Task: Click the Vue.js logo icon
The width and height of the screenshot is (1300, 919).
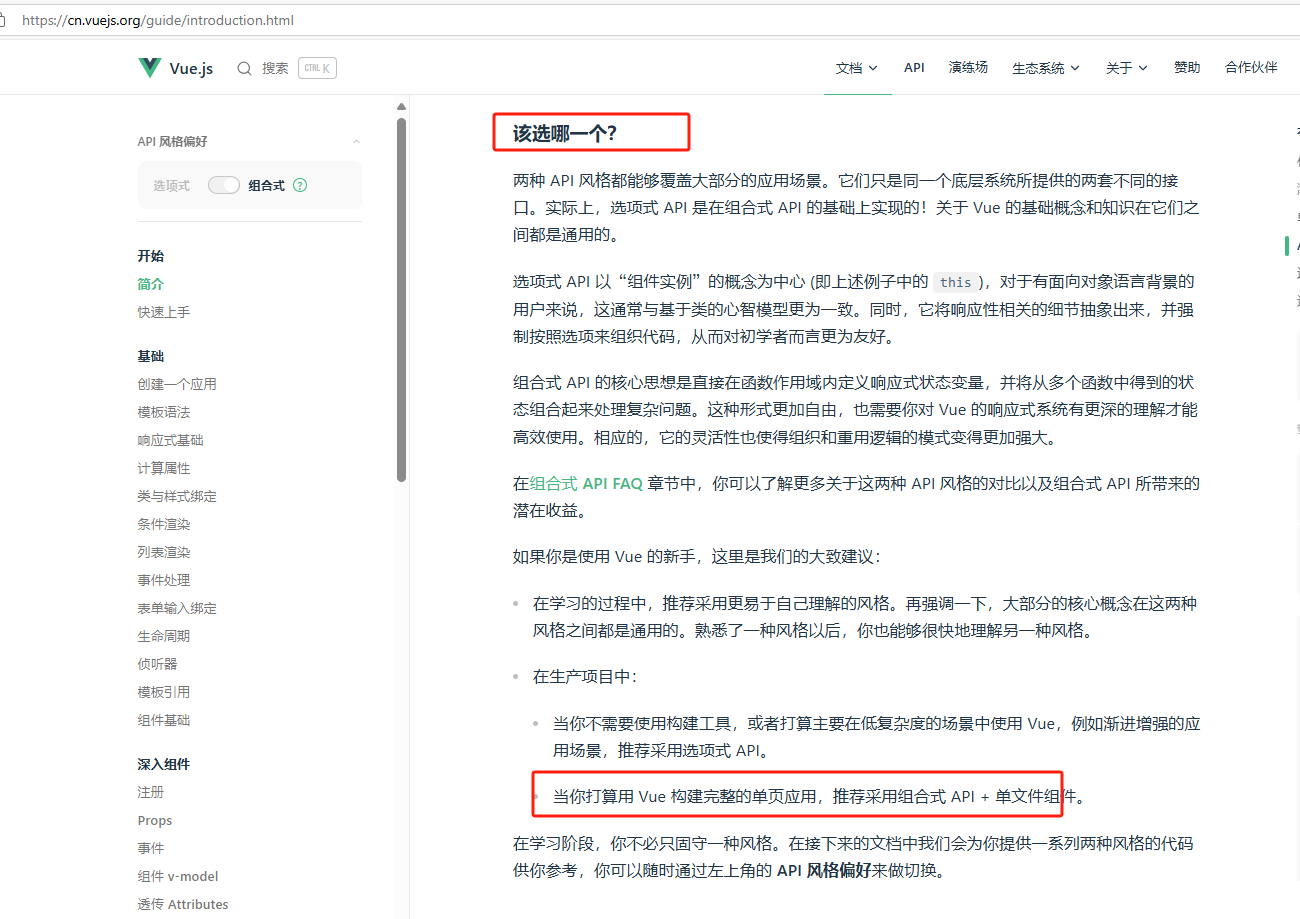Action: (148, 67)
